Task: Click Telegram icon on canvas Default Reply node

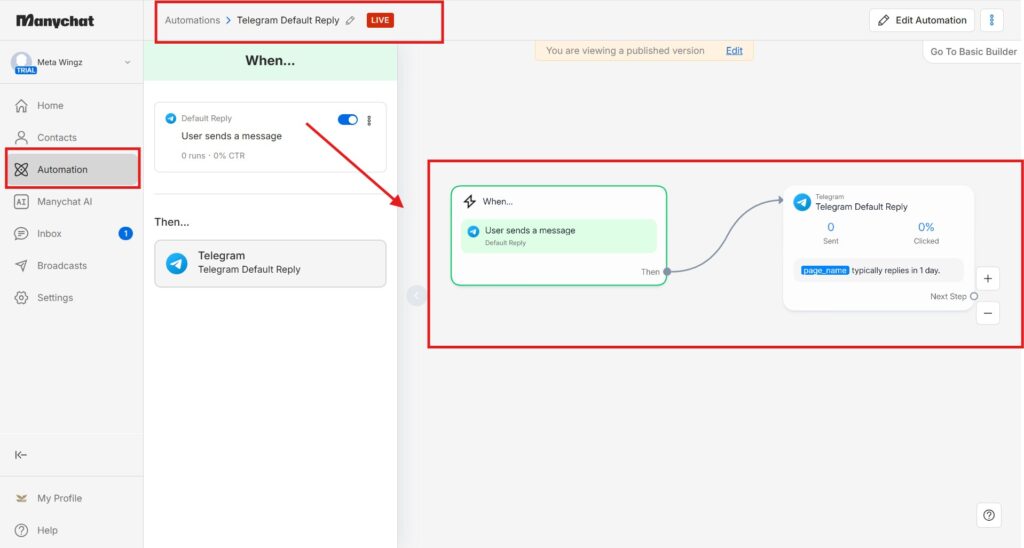Action: tap(802, 202)
